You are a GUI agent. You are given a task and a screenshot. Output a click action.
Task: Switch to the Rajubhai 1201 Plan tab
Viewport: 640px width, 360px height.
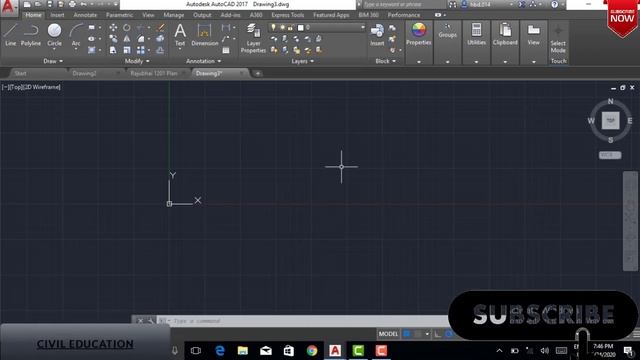point(154,73)
